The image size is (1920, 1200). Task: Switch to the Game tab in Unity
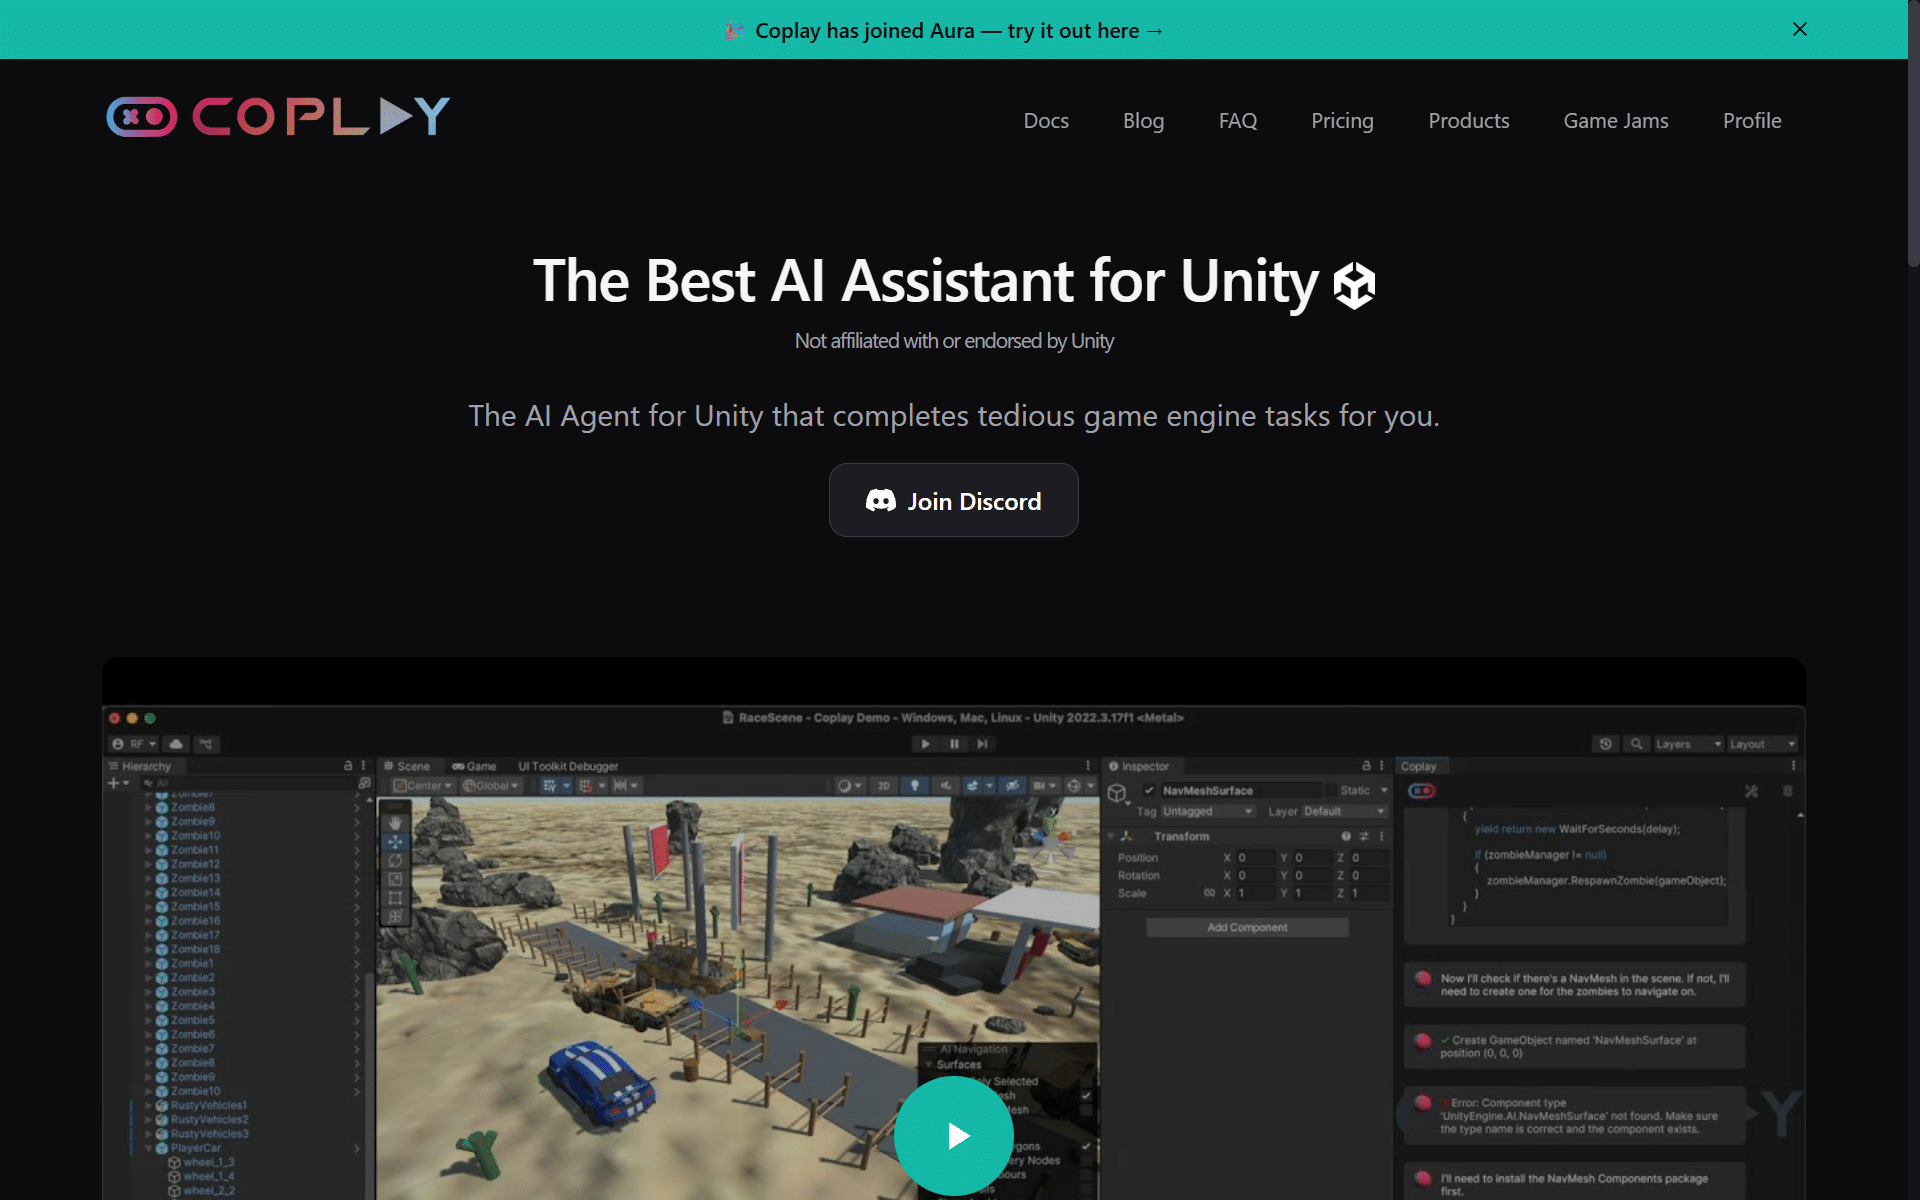click(474, 766)
